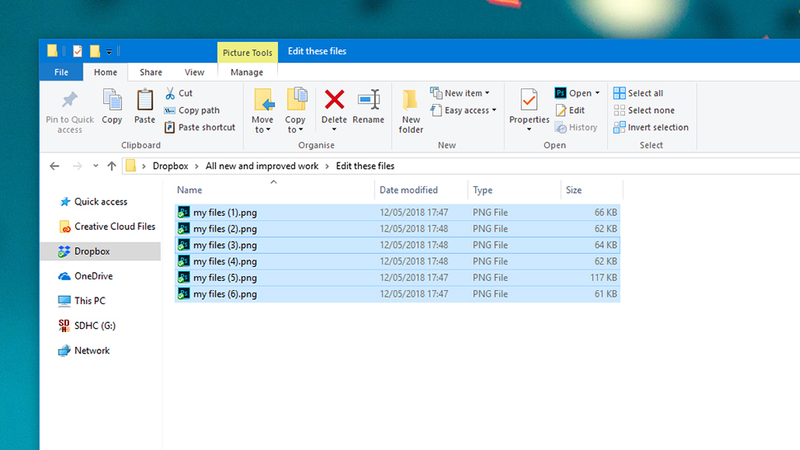Sort by Date modified column header

[421, 190]
